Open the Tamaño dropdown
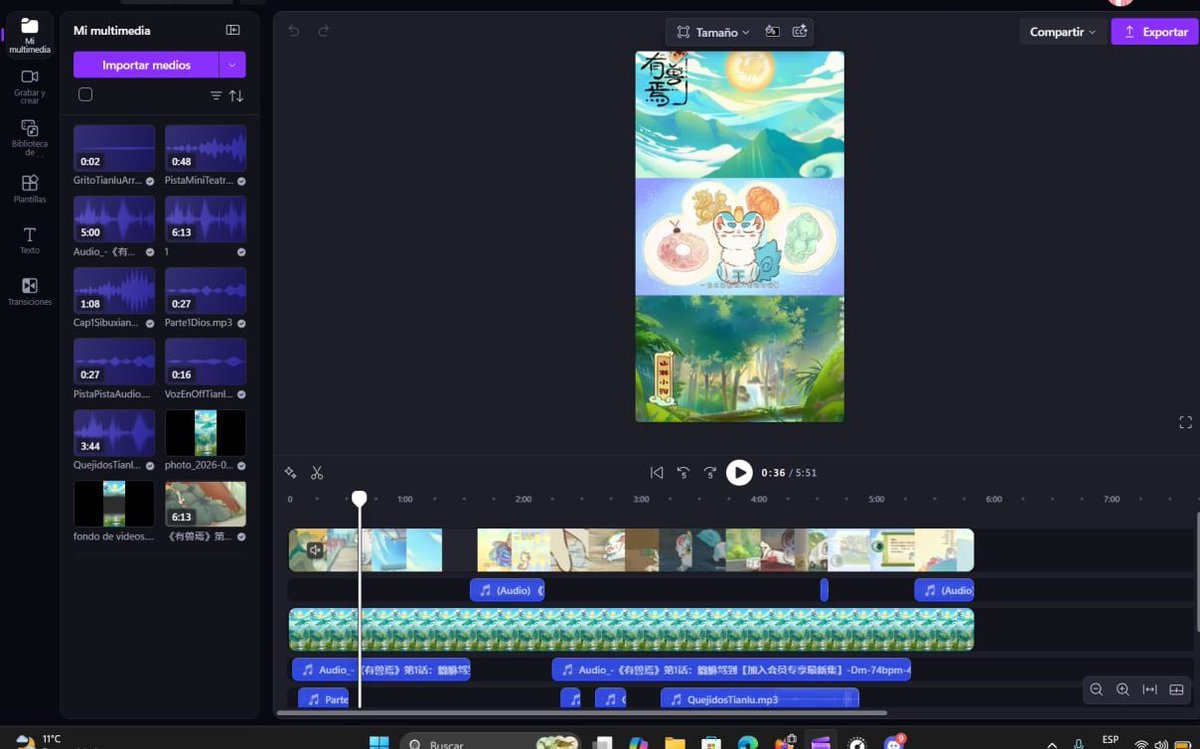Screen dimensions: 1200x749 click(713, 32)
